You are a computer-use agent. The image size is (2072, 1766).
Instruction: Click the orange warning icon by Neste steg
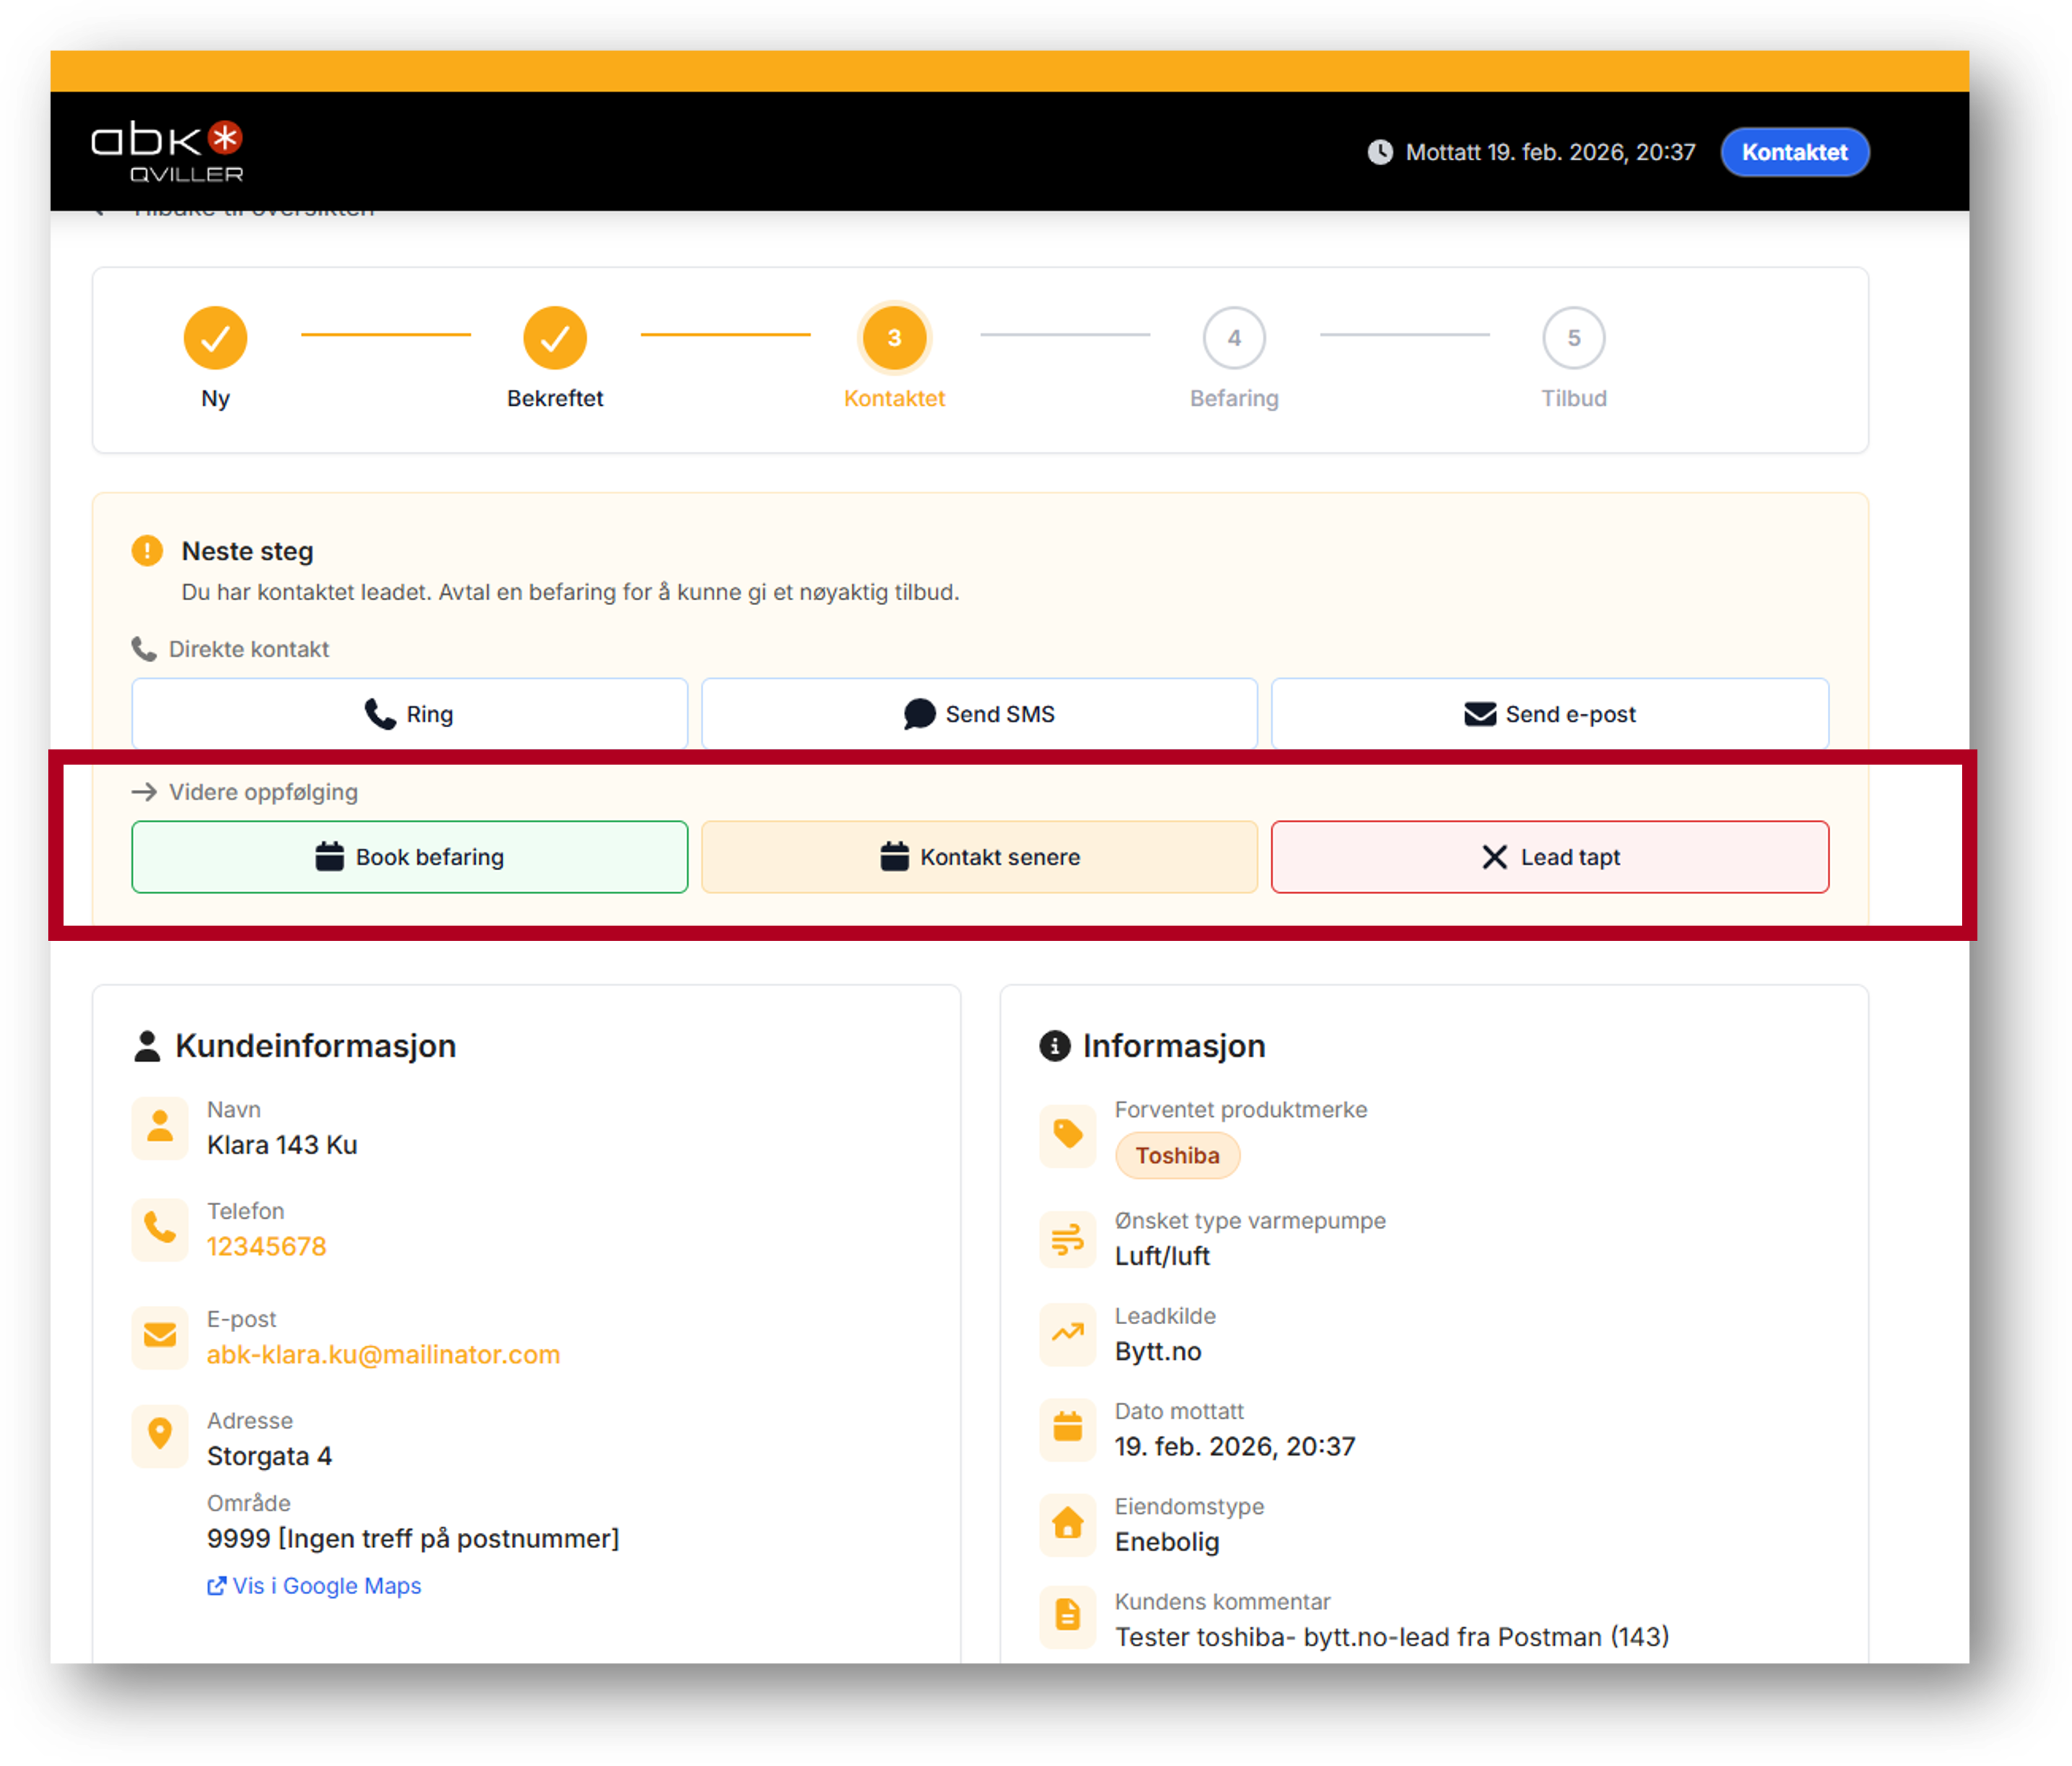[147, 551]
